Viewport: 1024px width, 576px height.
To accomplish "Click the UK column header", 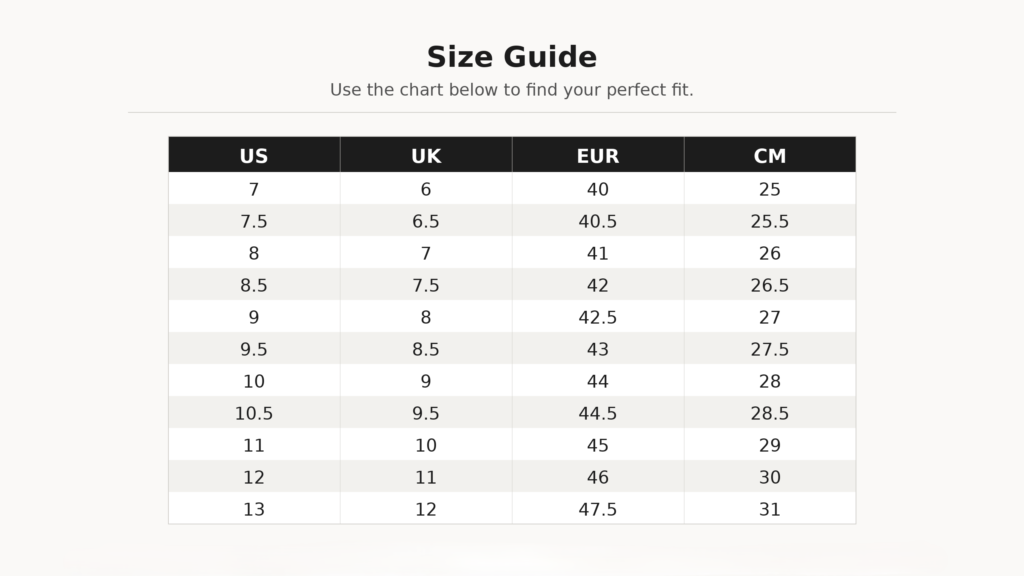I will [426, 156].
